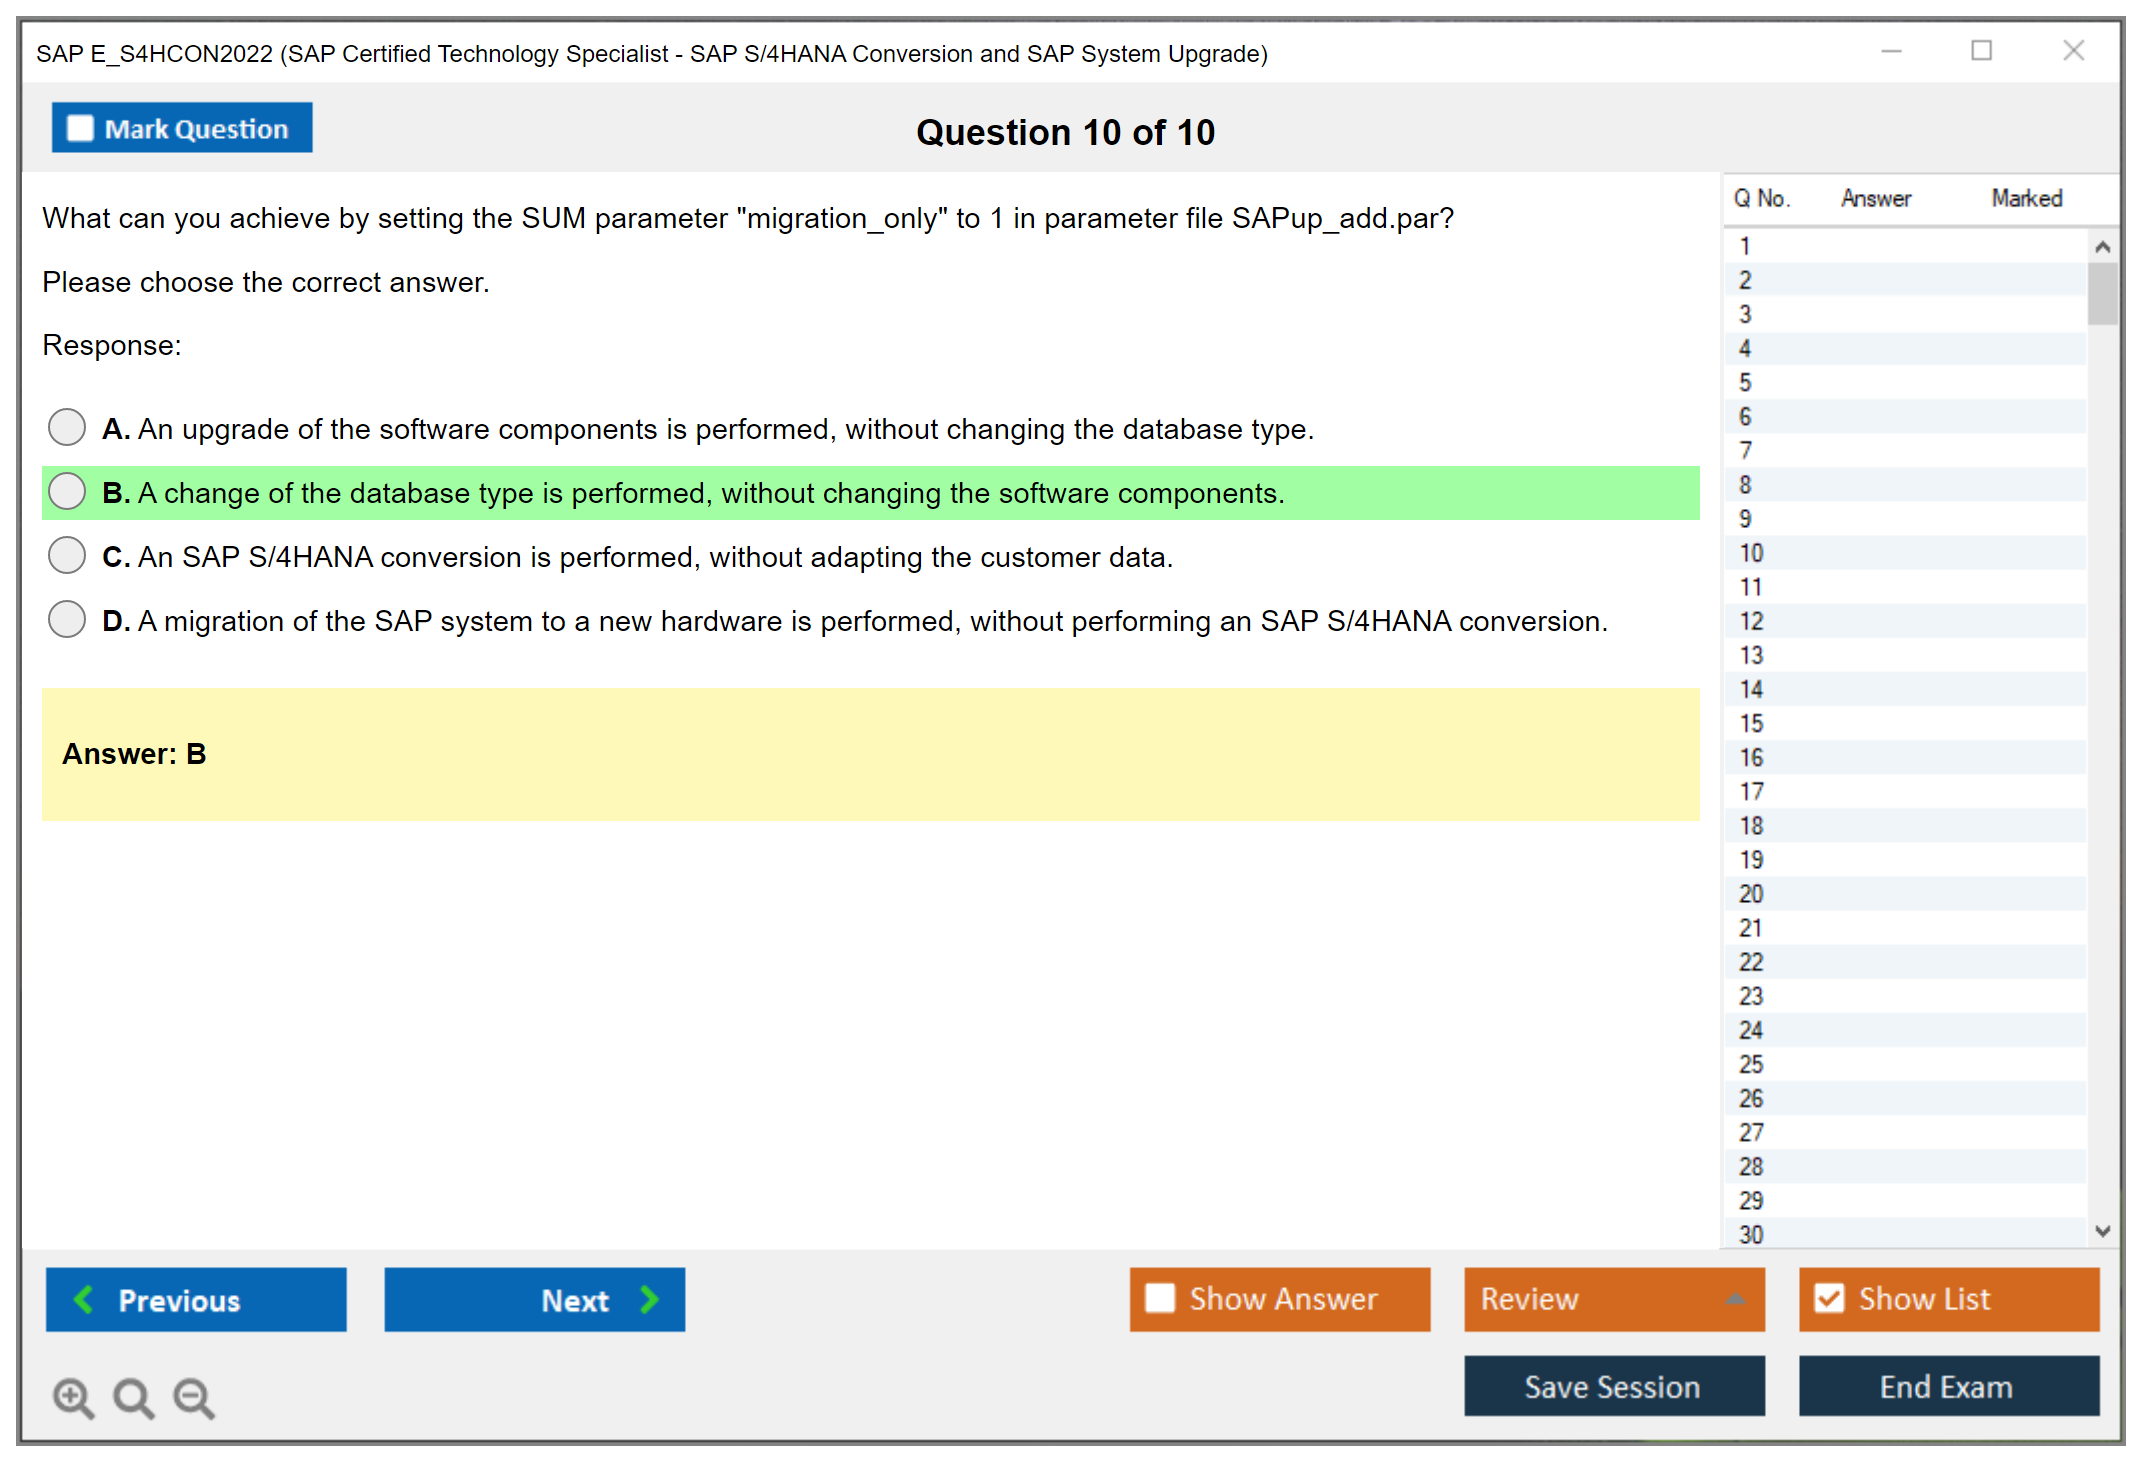
Task: Select option D about new hardware migration
Action: click(67, 620)
